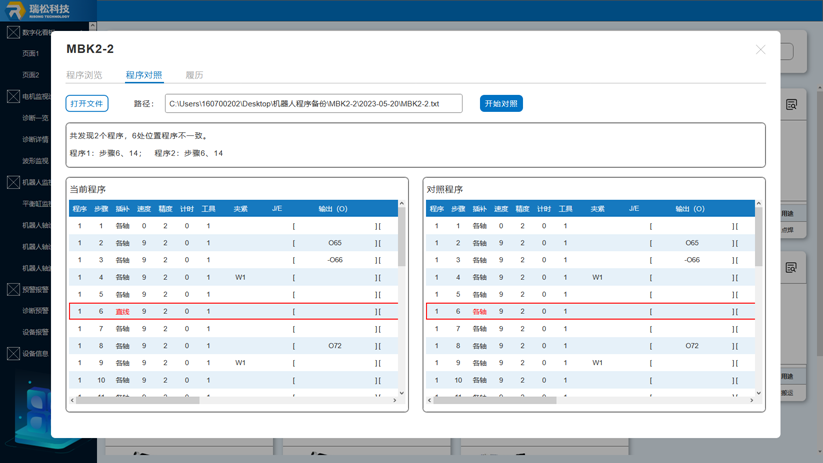
Task: Open the 履历 tab
Action: pos(194,75)
